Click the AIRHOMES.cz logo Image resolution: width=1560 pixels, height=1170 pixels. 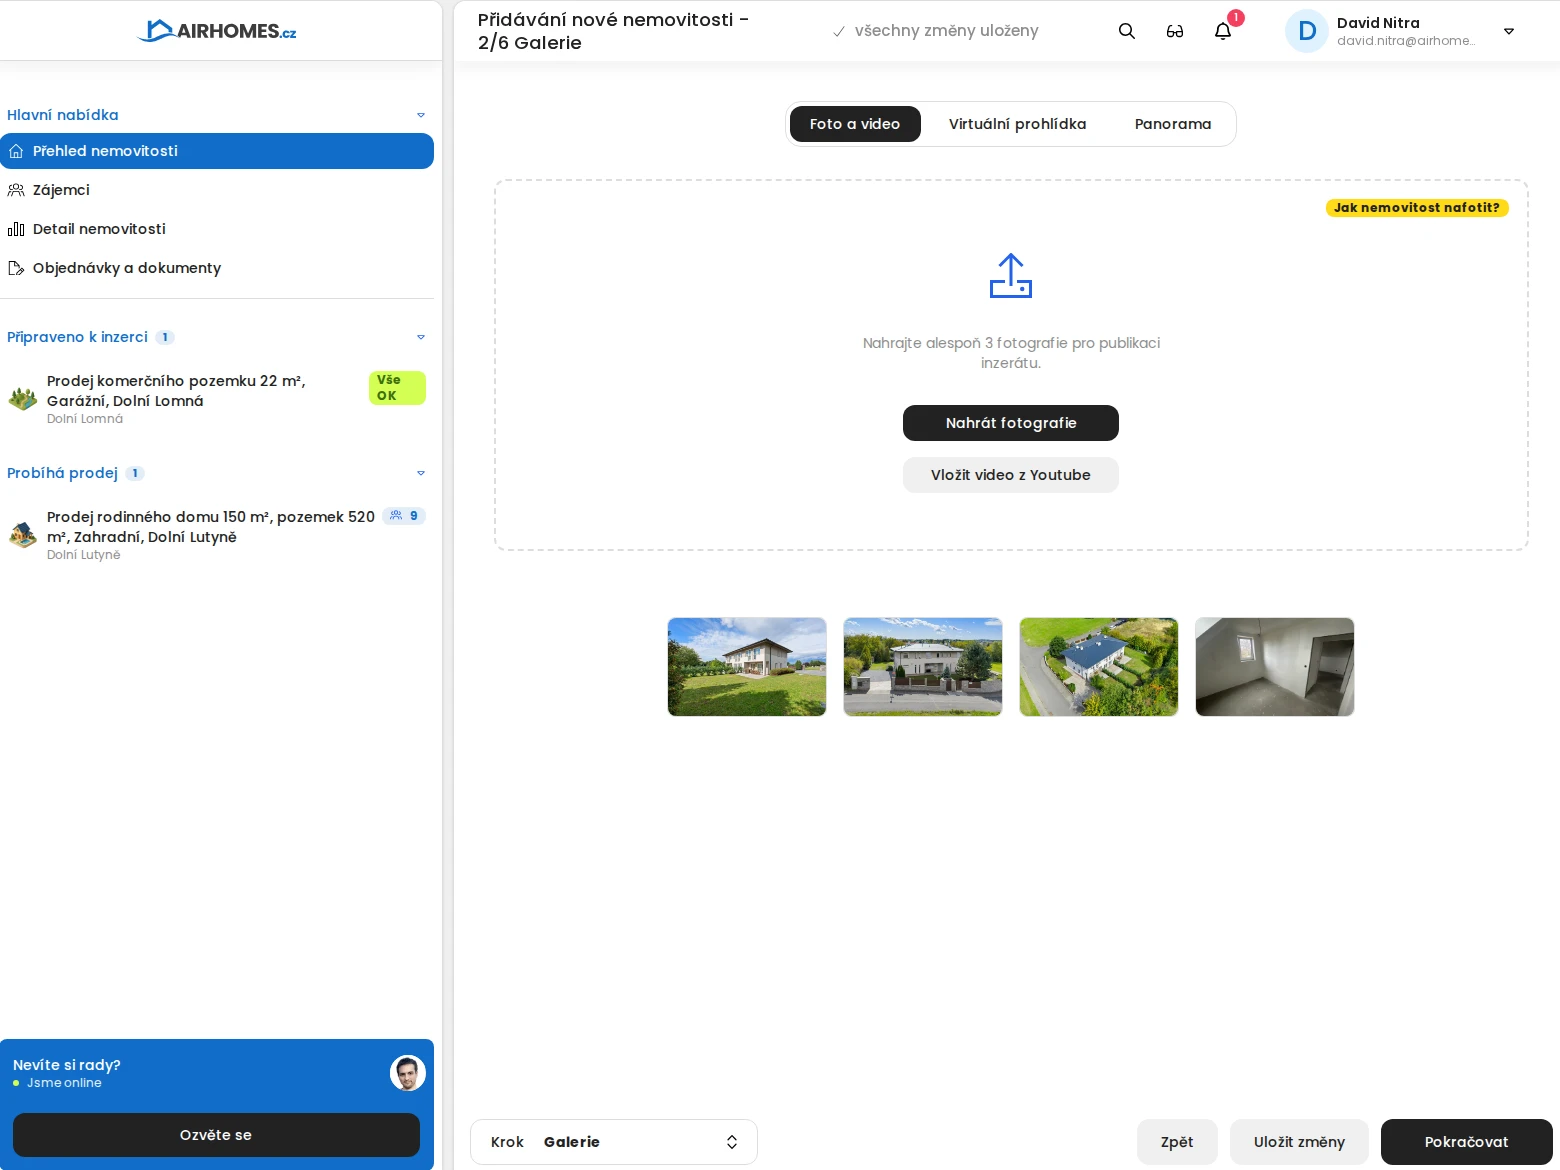[x=217, y=31]
